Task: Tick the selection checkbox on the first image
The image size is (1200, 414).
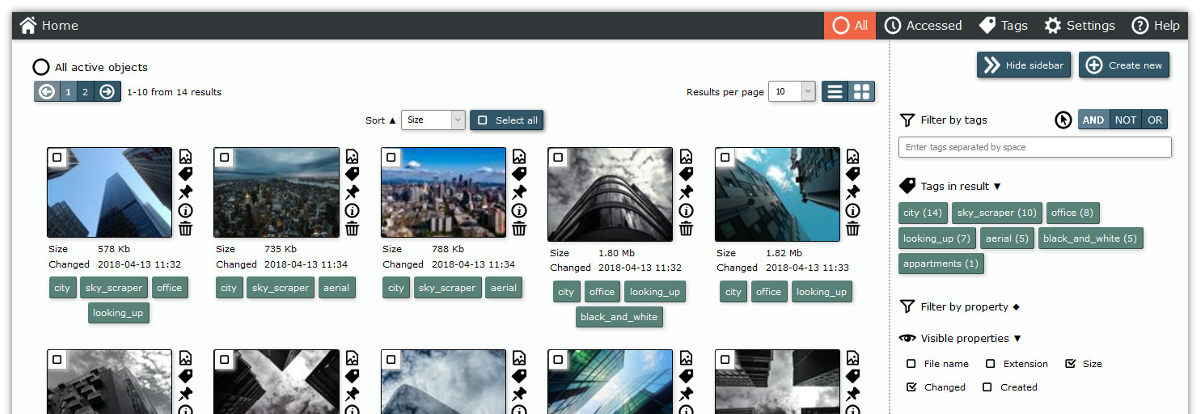Action: point(57,157)
